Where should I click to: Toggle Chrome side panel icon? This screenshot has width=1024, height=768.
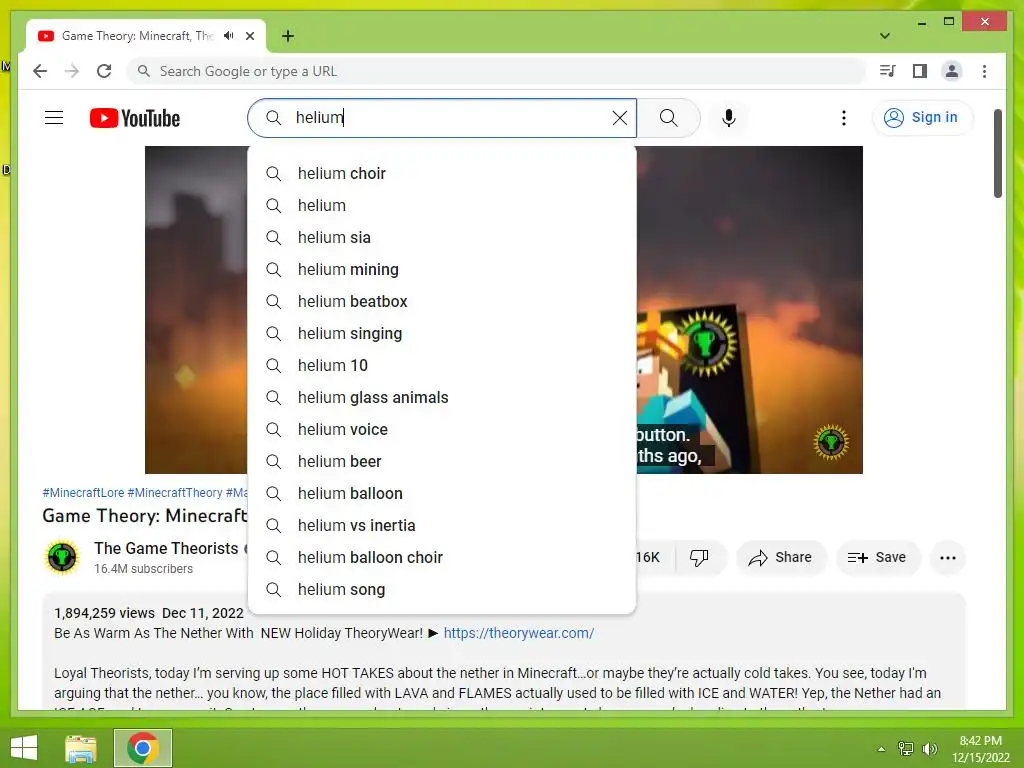[x=920, y=71]
